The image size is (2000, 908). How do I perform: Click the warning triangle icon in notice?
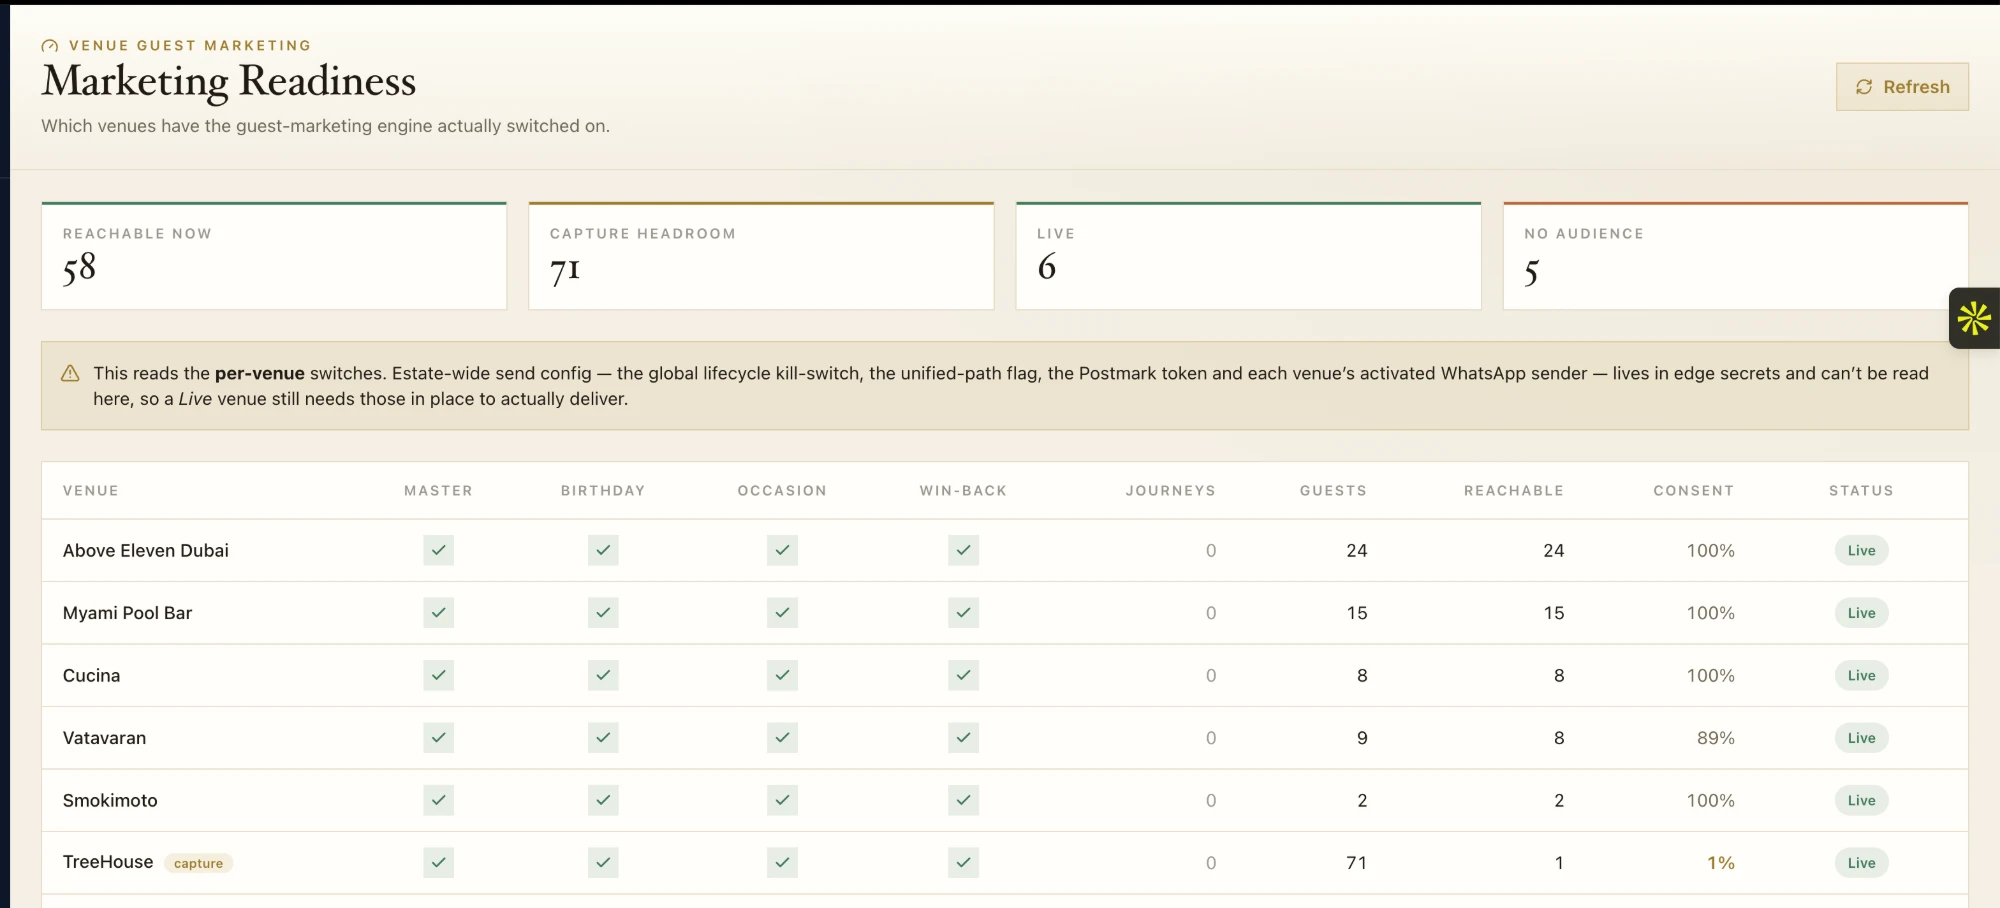(x=70, y=373)
